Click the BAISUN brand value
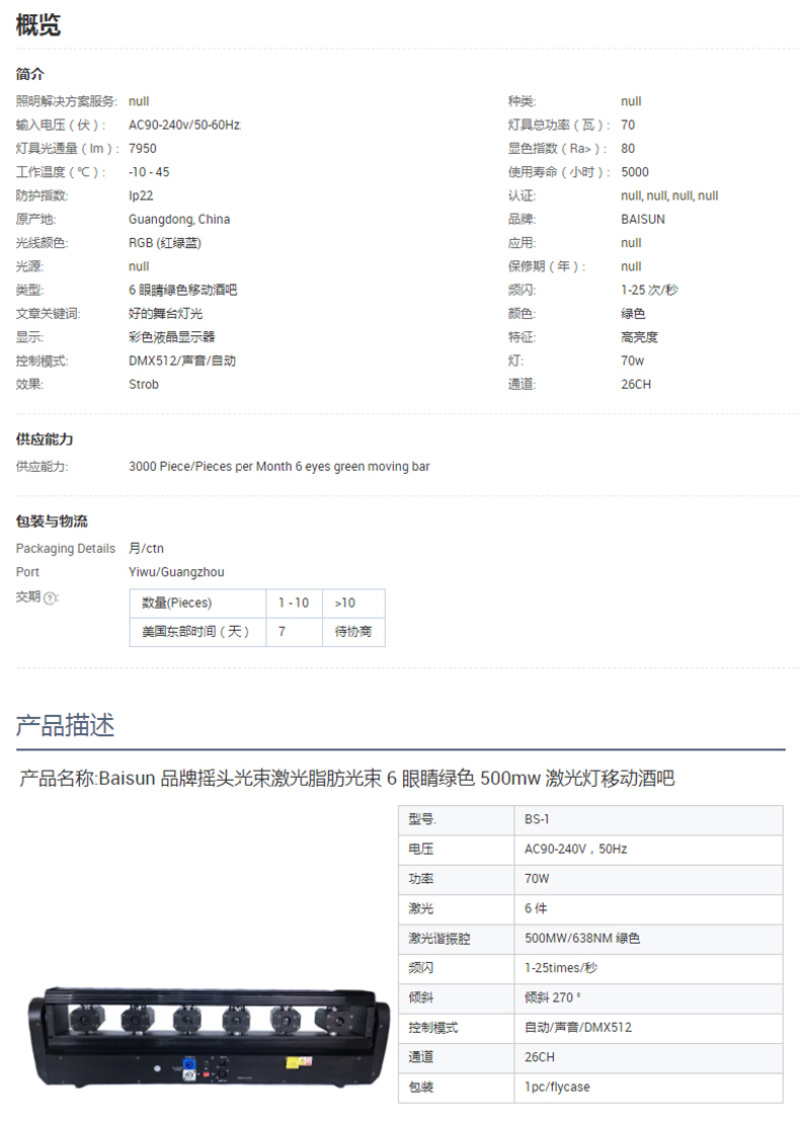The image size is (800, 1122). [642, 219]
